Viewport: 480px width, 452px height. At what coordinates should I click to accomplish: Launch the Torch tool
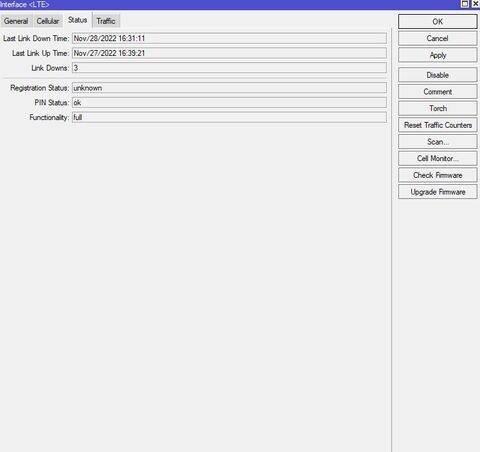point(437,108)
